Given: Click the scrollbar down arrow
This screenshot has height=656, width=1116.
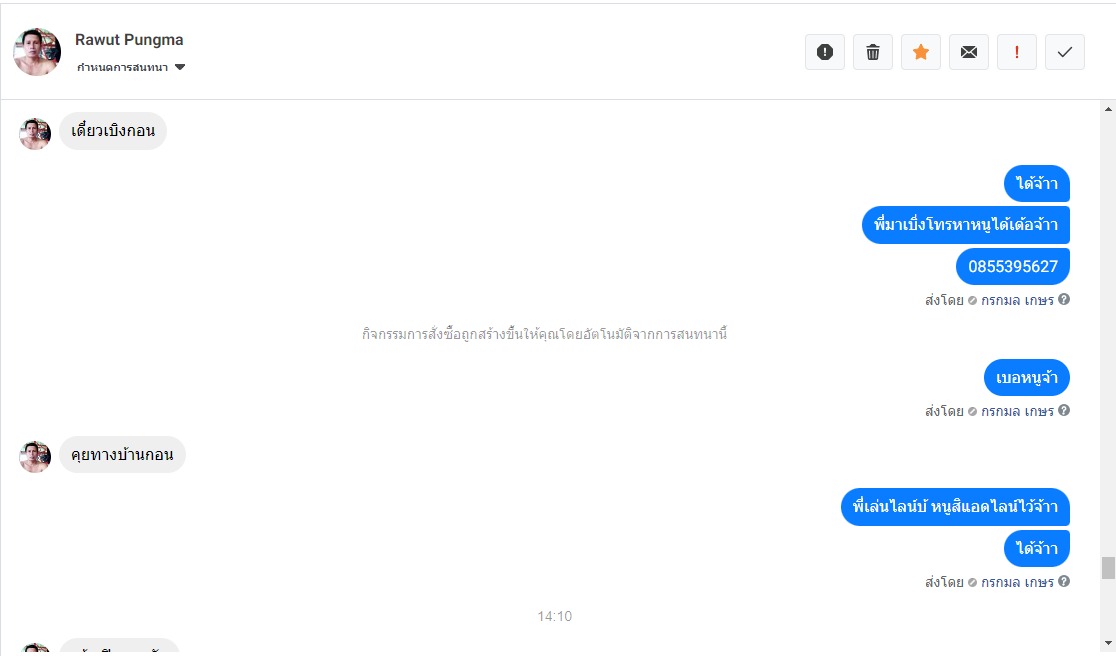Looking at the screenshot, I should [1108, 643].
